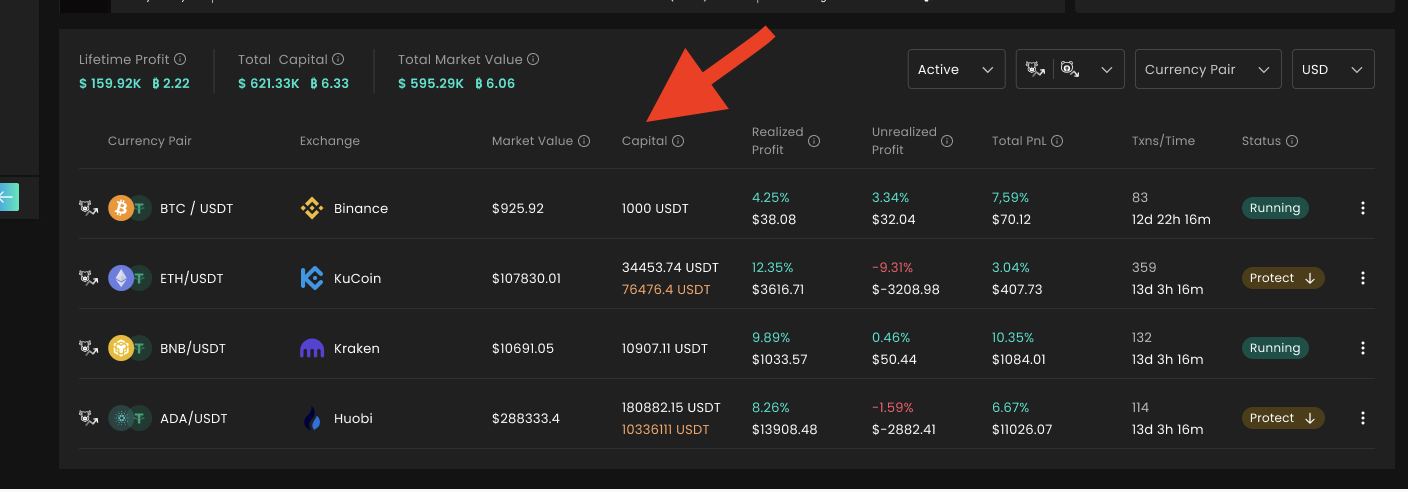Click the teal left-arrow sidebar collapse button

[8, 197]
